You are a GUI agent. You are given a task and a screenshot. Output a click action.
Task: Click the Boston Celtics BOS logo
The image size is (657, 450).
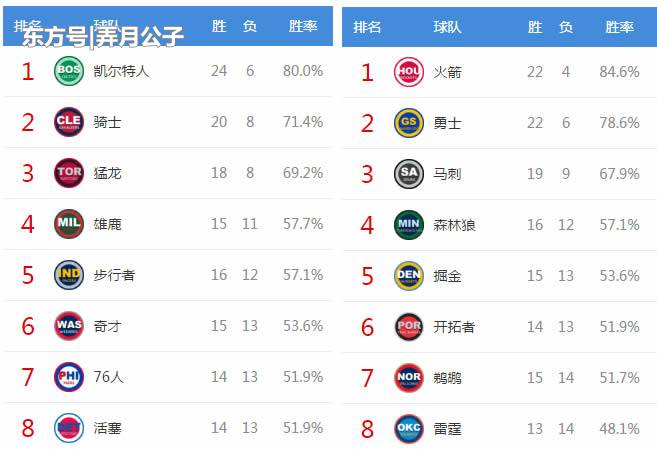[68, 71]
